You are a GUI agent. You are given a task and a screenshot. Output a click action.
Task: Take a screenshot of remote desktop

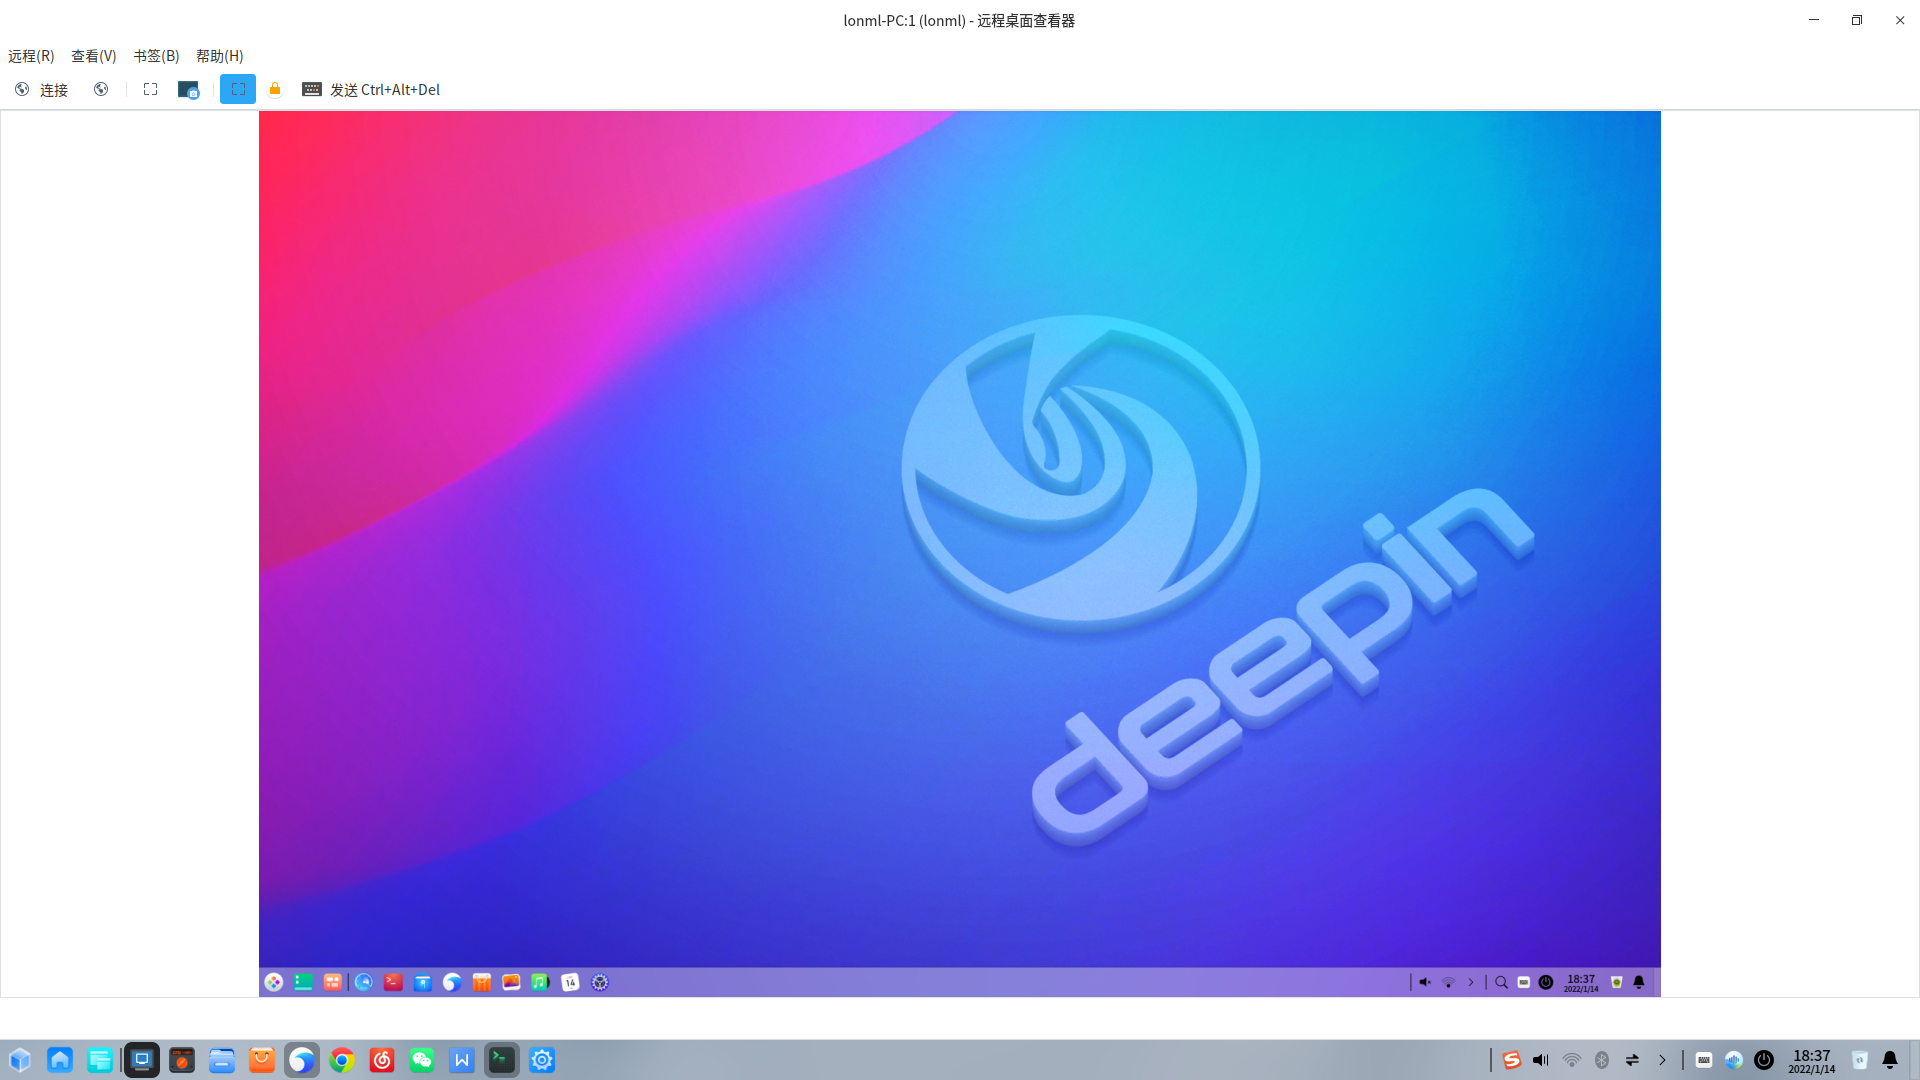click(188, 90)
